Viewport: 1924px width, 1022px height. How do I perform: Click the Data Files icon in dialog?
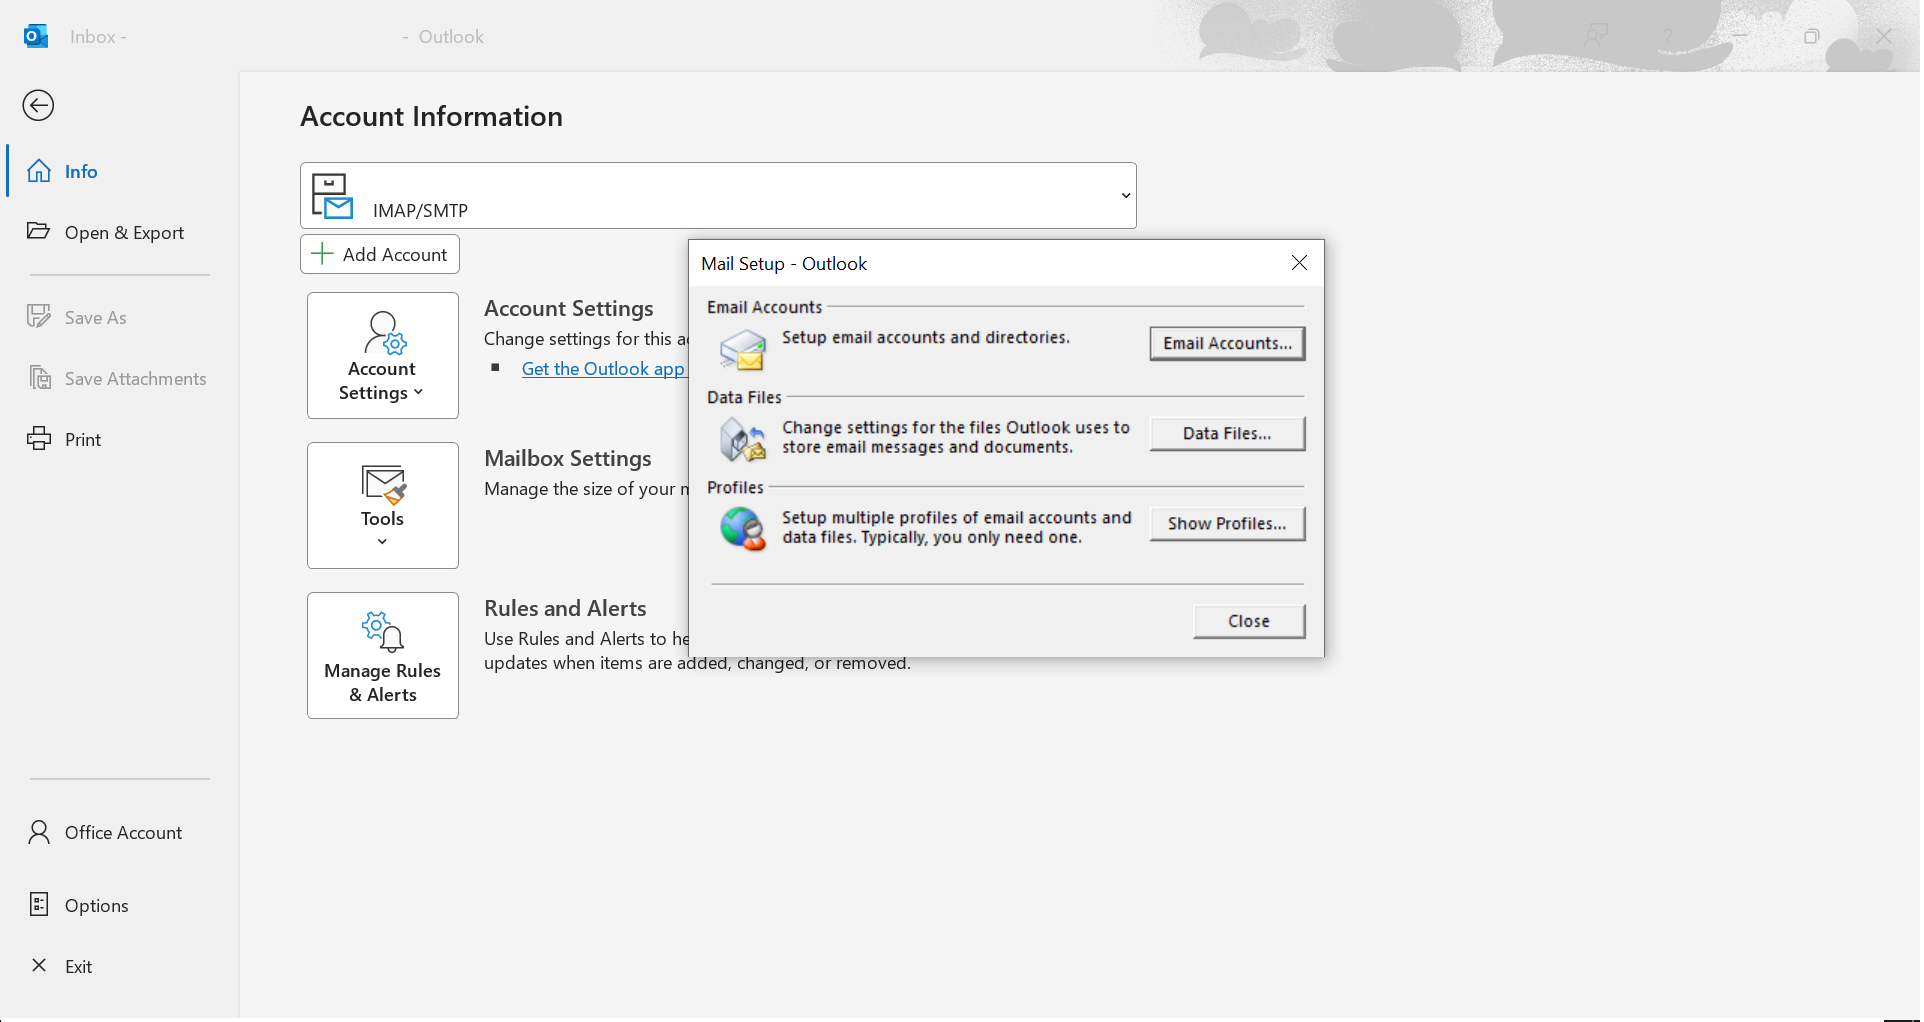(743, 440)
